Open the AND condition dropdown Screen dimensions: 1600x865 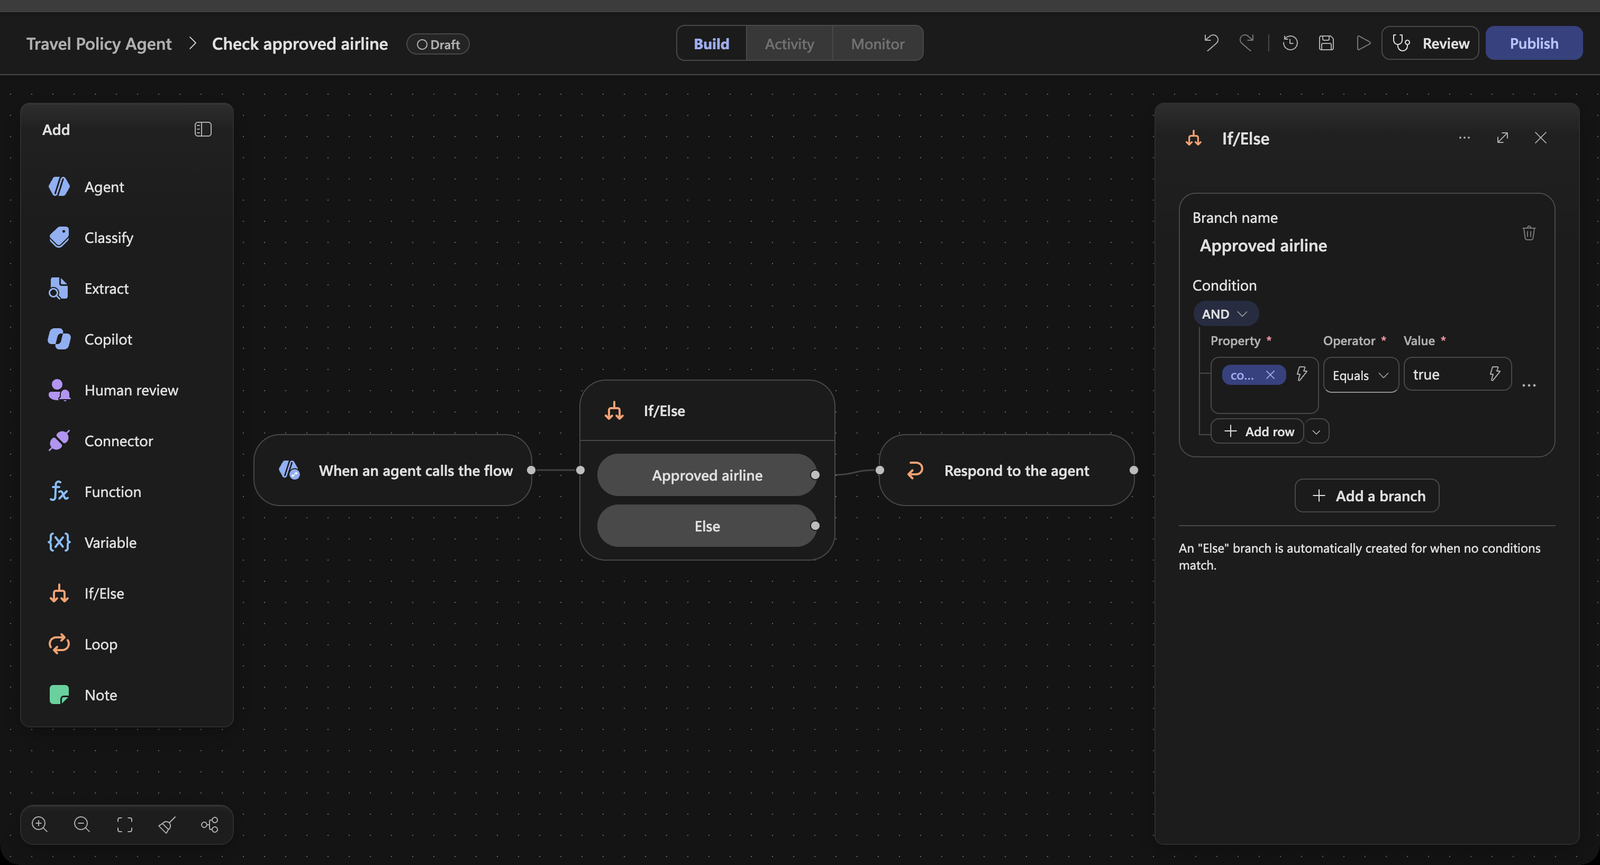tap(1225, 314)
